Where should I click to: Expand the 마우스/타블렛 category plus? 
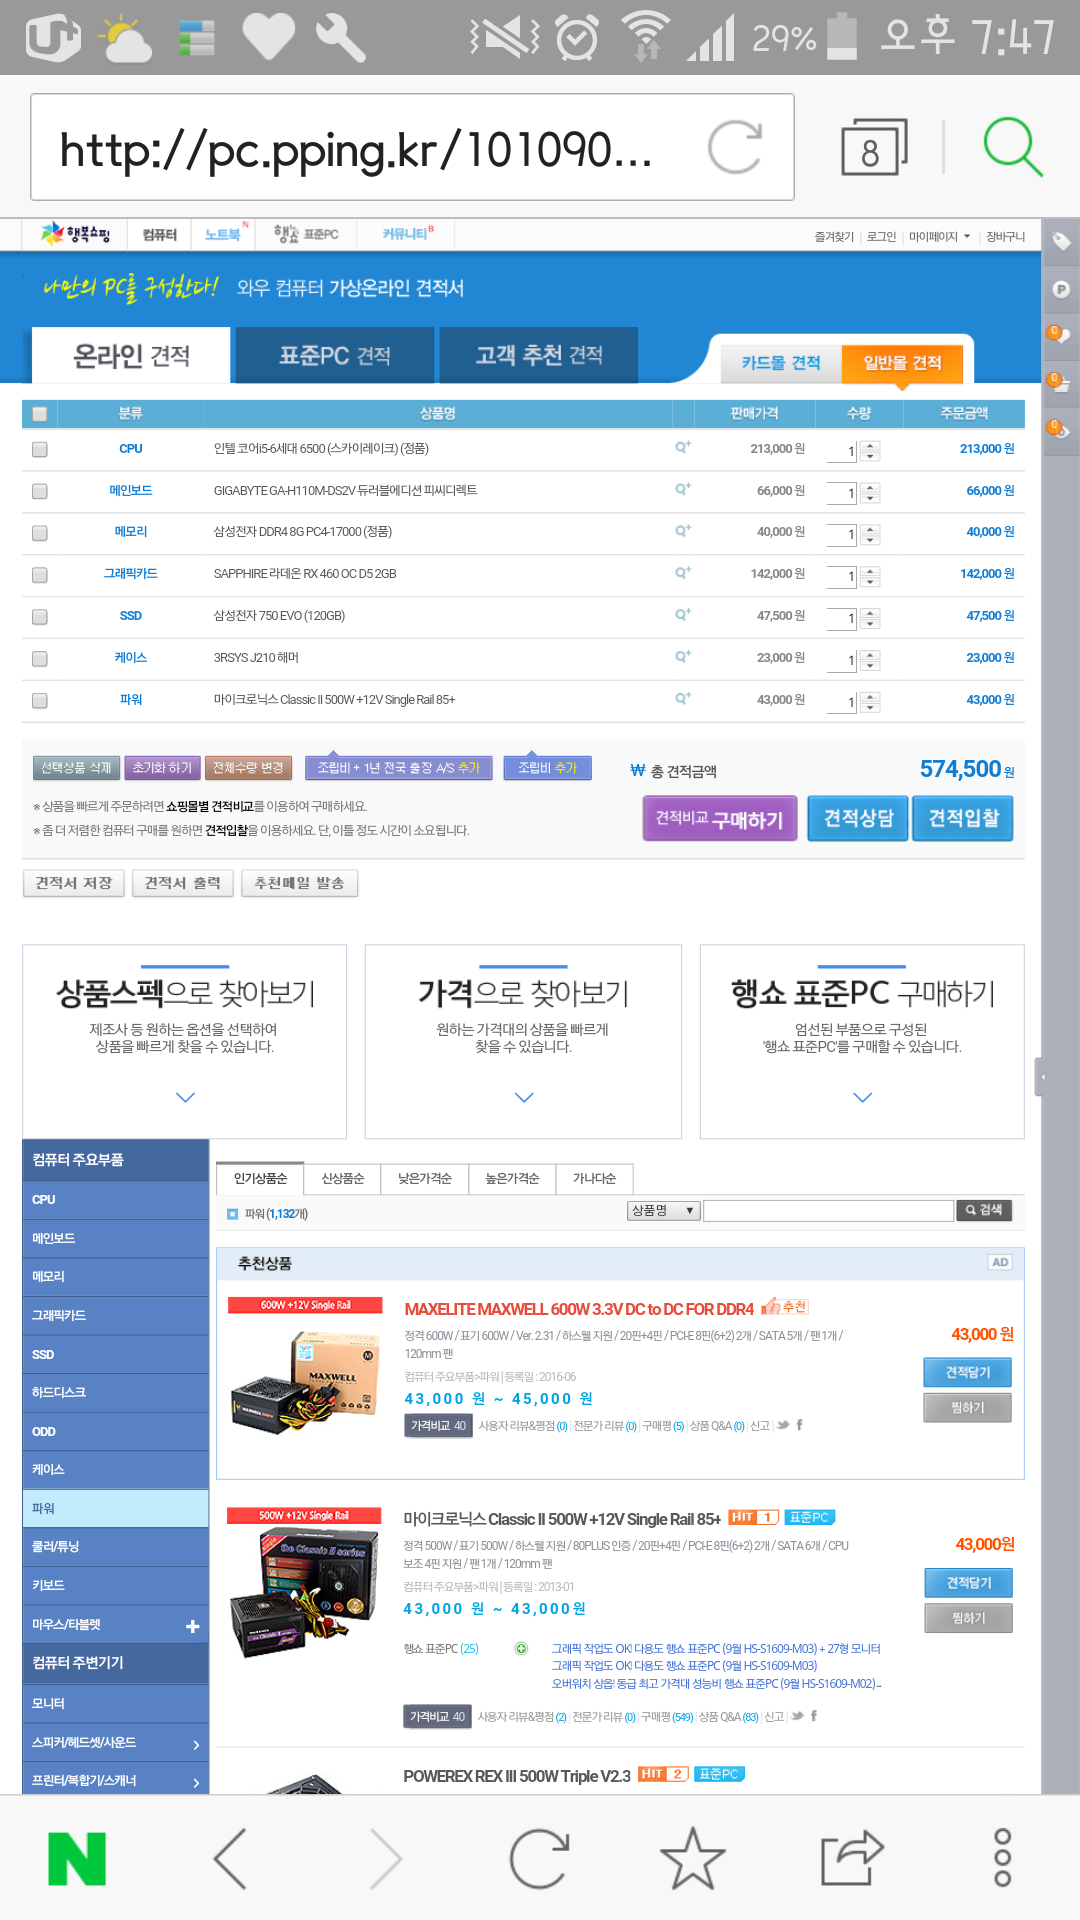(192, 1626)
